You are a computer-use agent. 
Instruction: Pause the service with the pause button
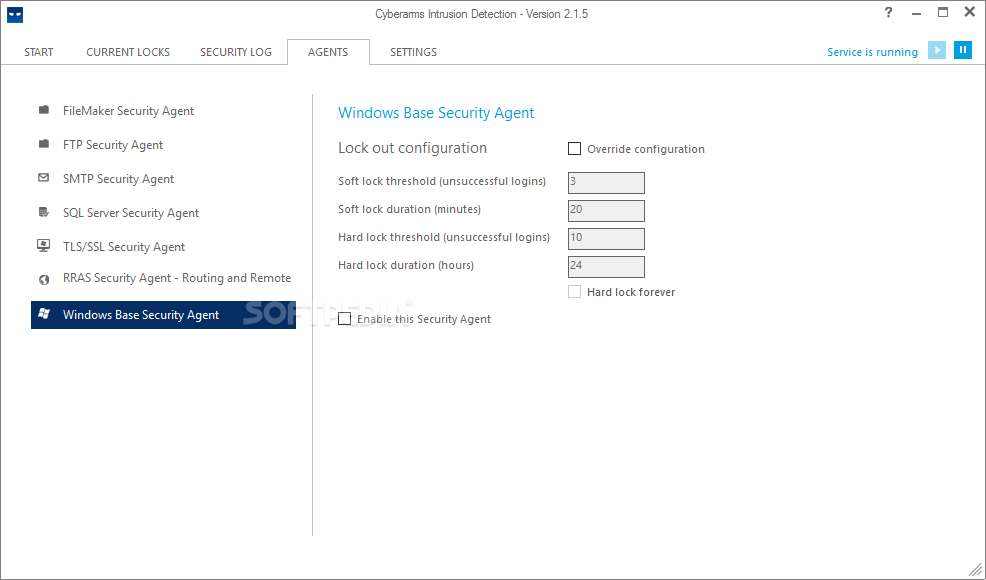click(x=963, y=50)
